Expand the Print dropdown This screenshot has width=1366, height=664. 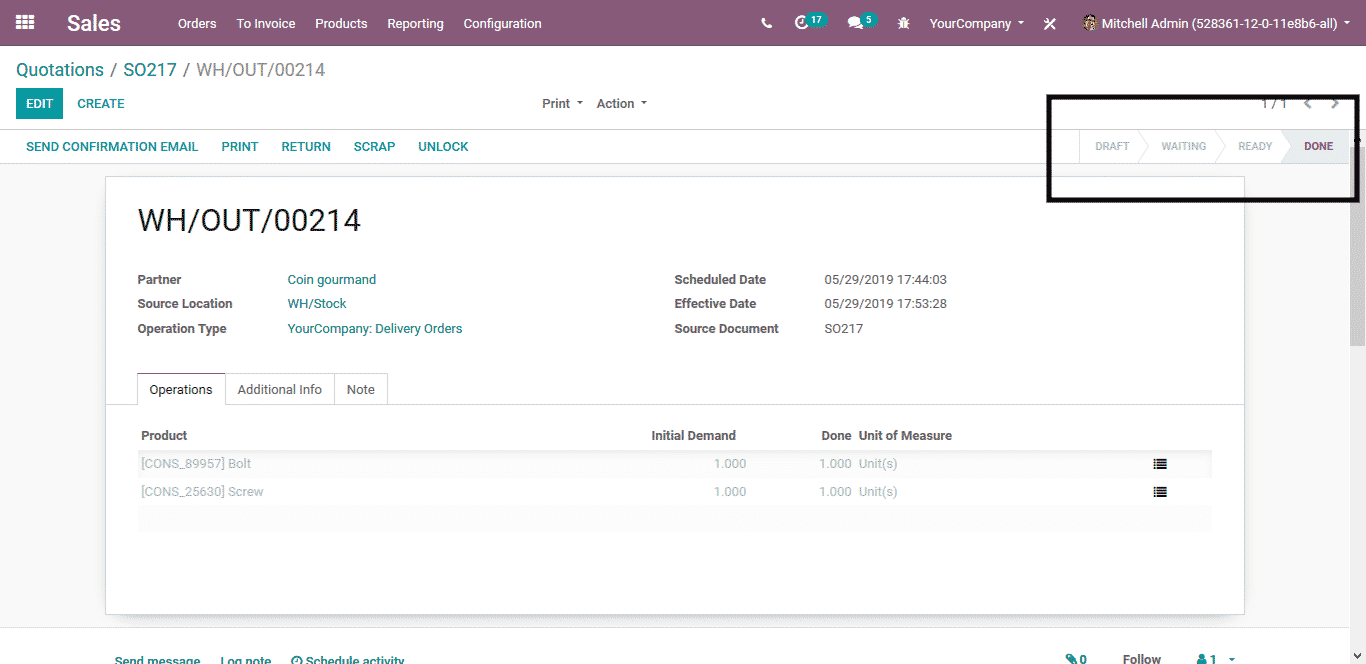pyautogui.click(x=562, y=104)
